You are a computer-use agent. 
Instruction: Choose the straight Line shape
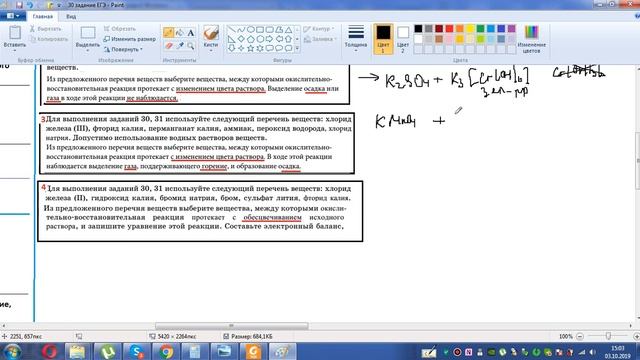(231, 30)
